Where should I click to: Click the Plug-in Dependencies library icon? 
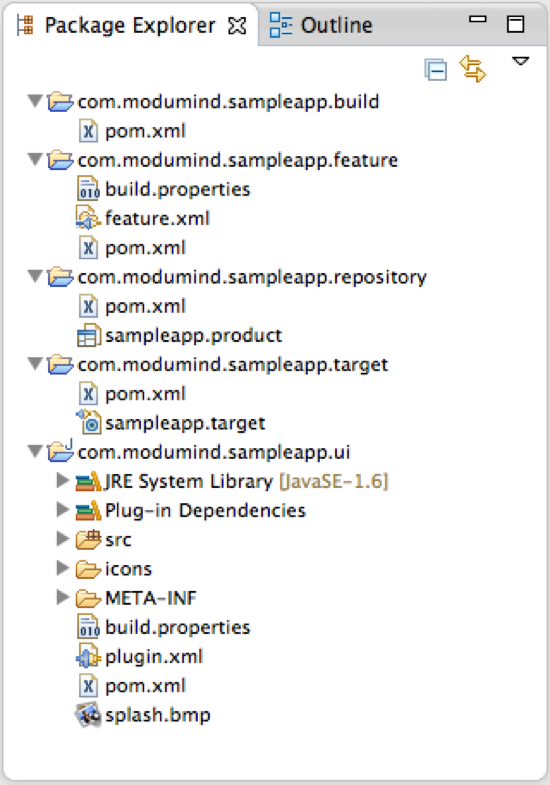coord(88,510)
